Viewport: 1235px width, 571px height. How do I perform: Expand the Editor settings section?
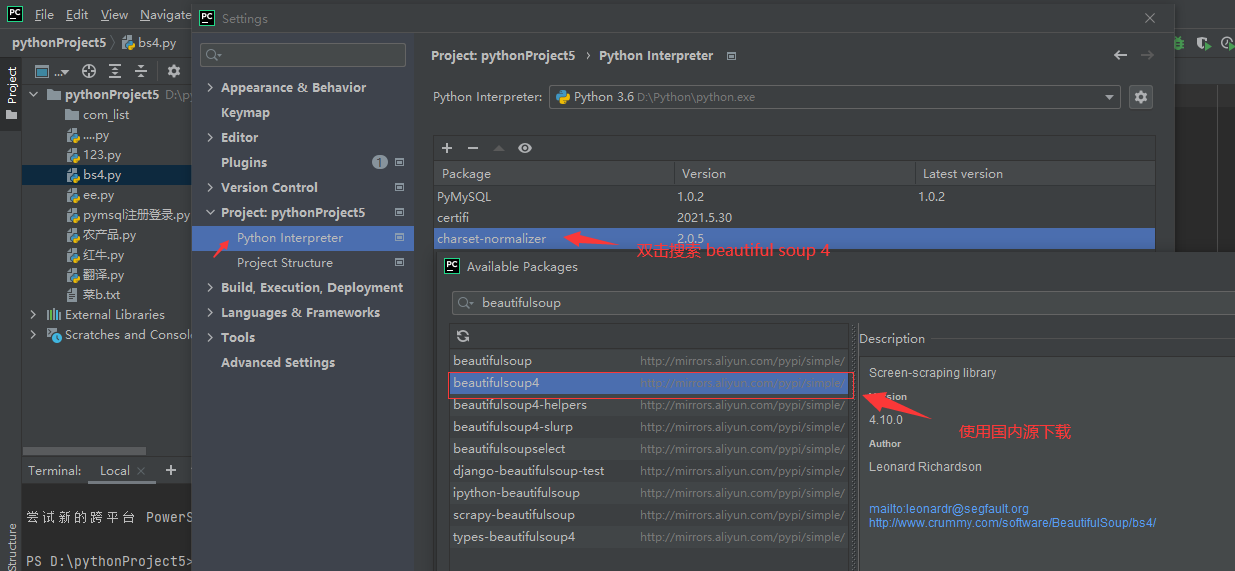210,137
